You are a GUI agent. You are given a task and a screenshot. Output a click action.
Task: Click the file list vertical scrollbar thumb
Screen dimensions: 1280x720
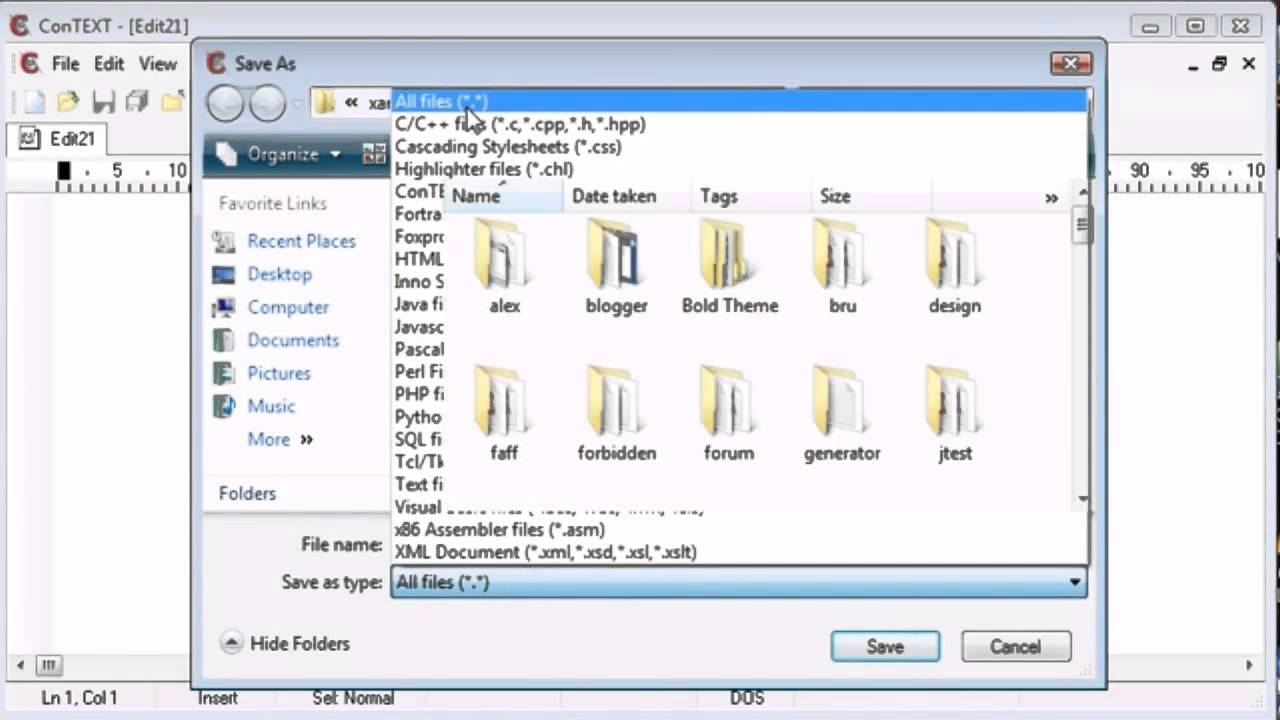pos(1082,224)
